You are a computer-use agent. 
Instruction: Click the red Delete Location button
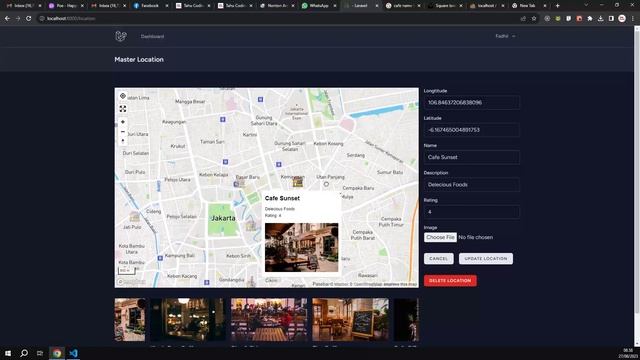(x=450, y=280)
